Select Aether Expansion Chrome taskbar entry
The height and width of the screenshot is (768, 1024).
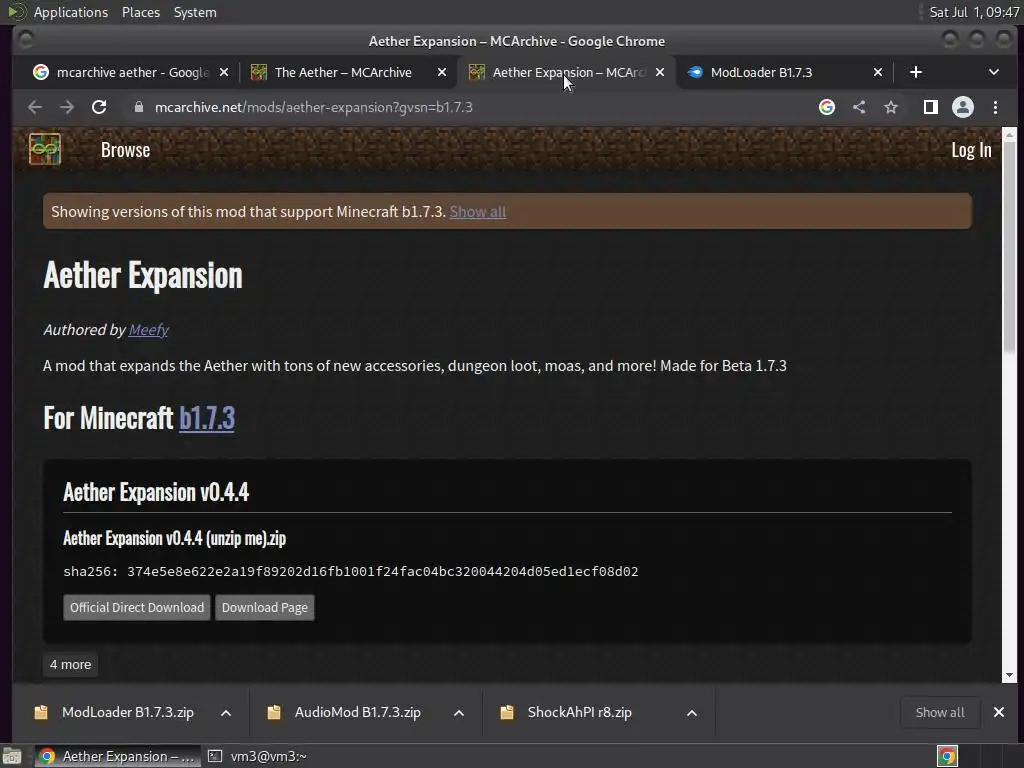pos(117,756)
